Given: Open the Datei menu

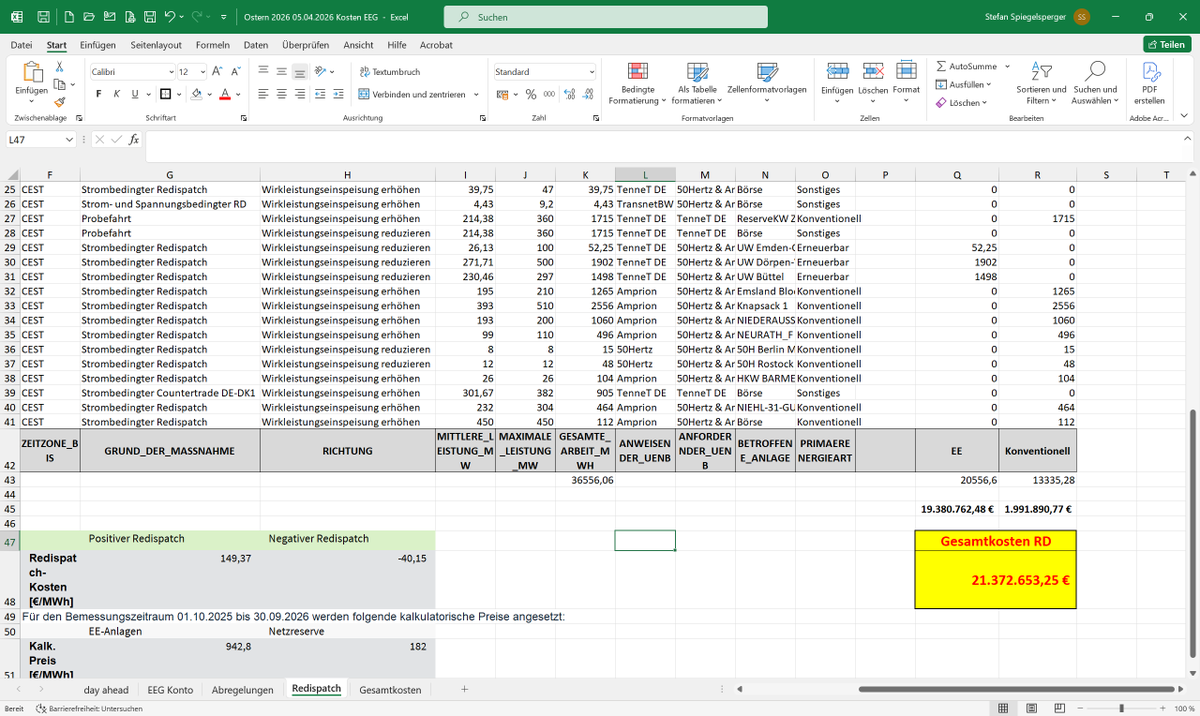Looking at the screenshot, I should click(x=21, y=45).
